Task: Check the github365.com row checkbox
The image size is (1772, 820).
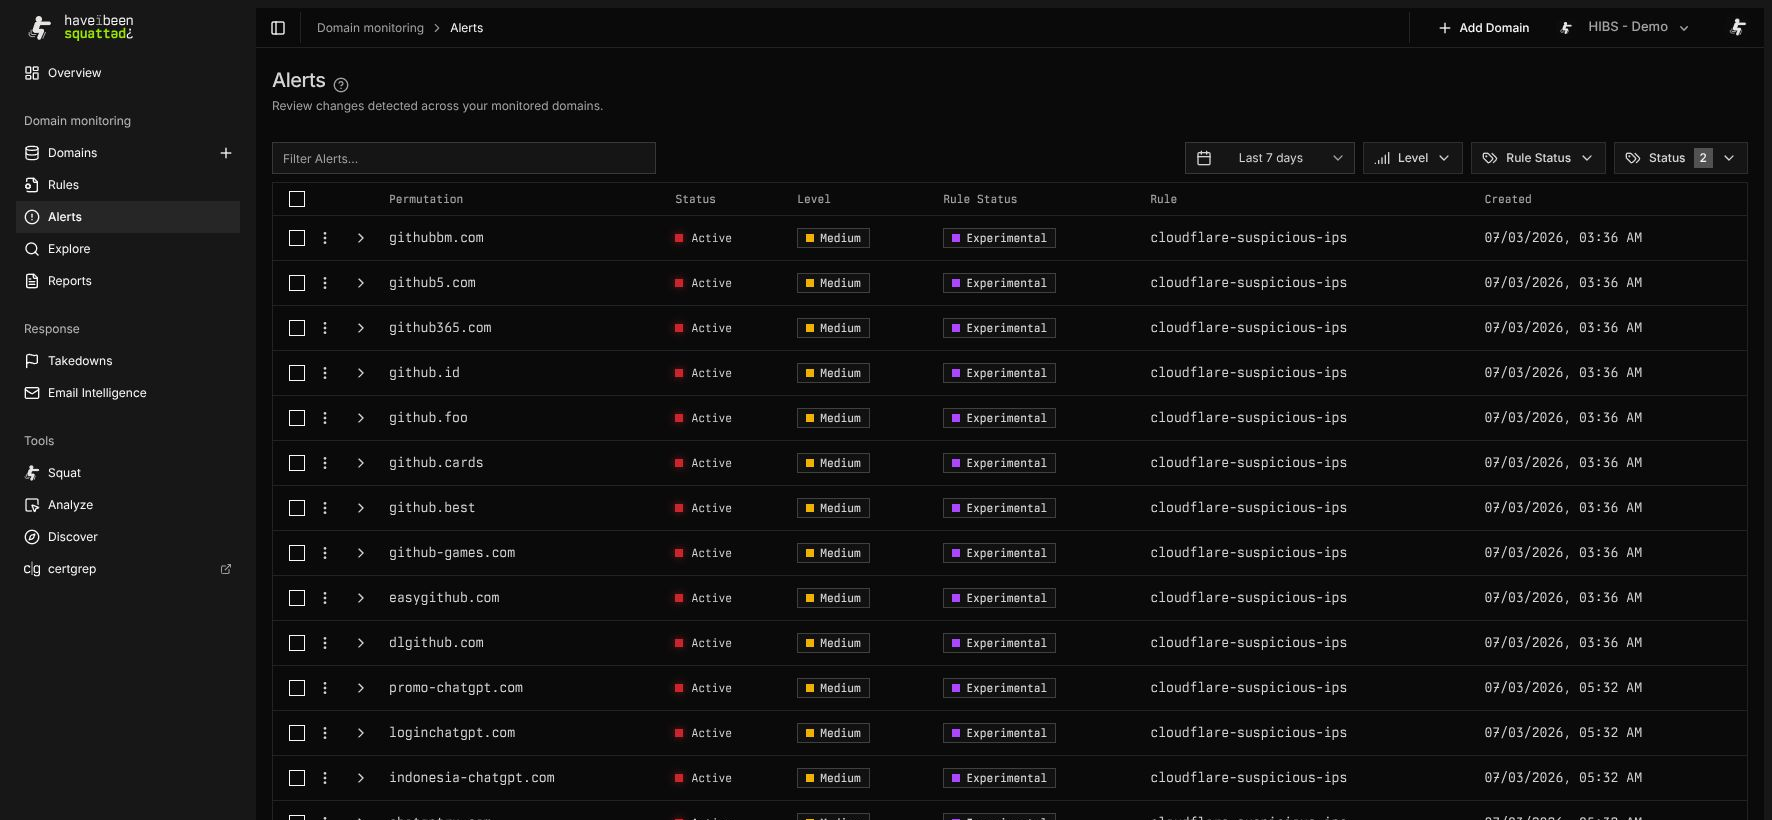Action: pos(297,328)
